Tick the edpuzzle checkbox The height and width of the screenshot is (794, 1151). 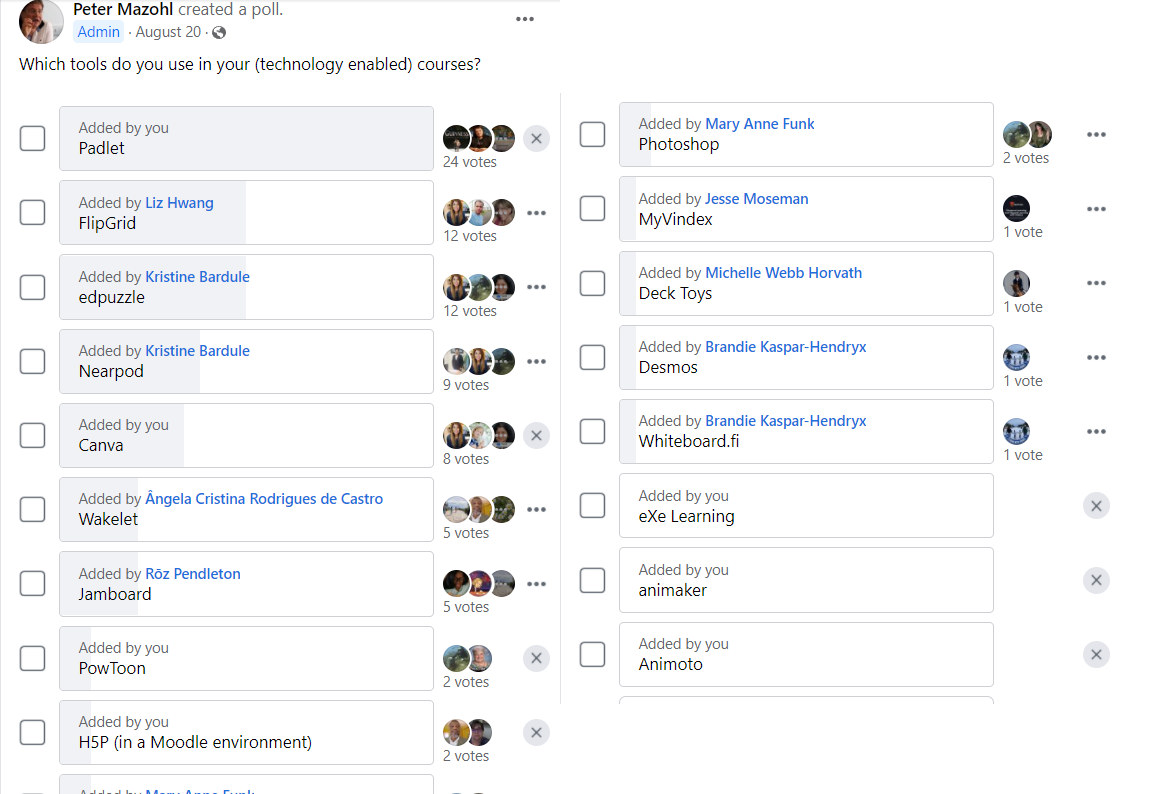32,288
